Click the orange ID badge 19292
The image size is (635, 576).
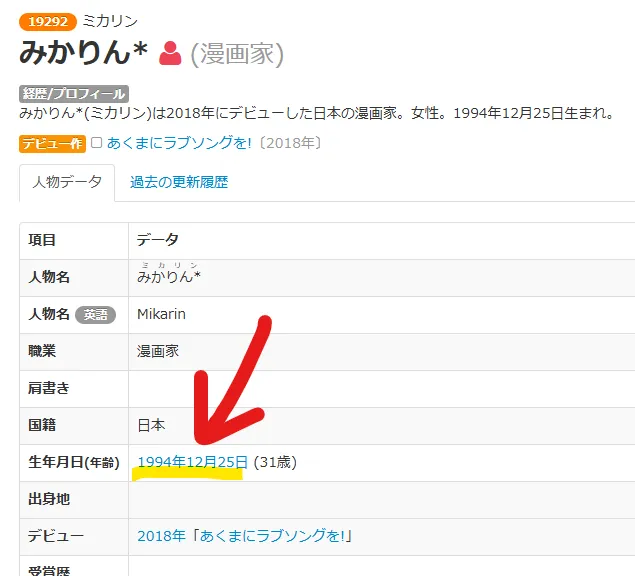tap(48, 21)
